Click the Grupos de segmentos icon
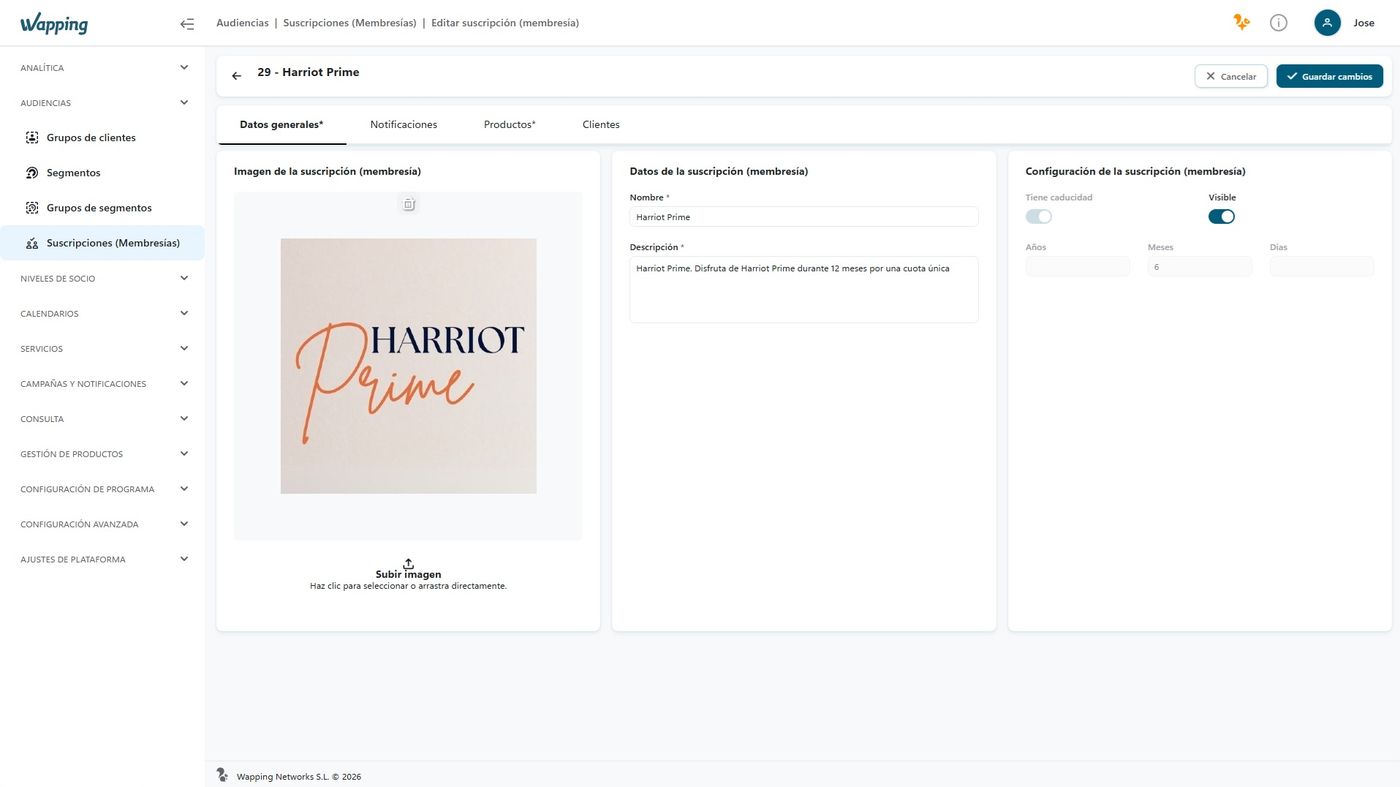Viewport: 1400px width, 787px height. [x=32, y=208]
